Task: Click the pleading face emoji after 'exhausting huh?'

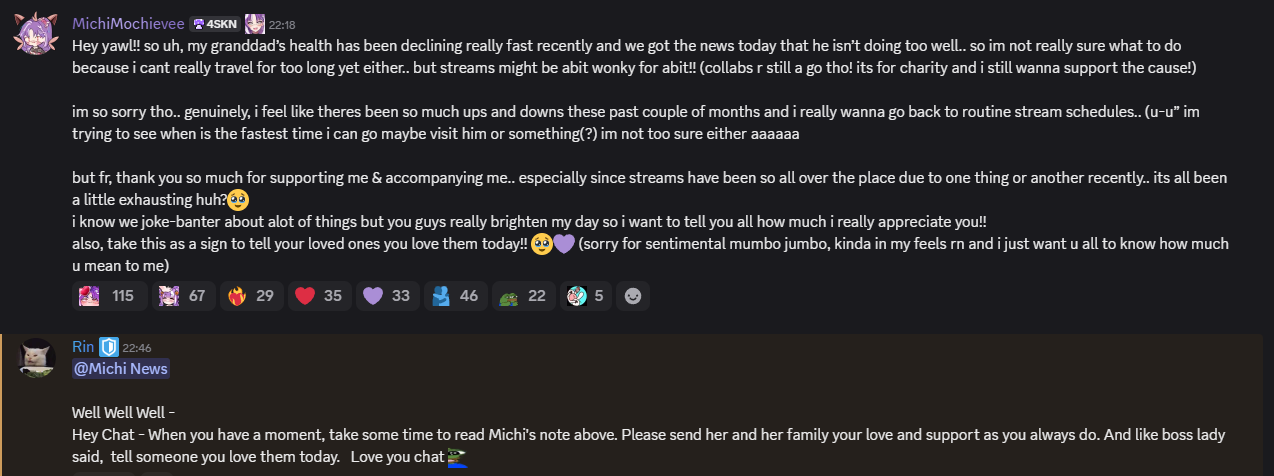Action: [237, 200]
